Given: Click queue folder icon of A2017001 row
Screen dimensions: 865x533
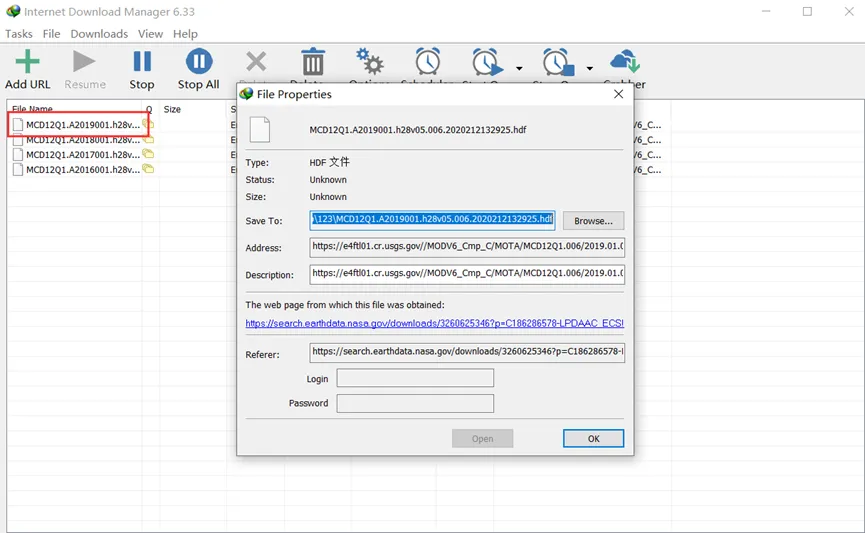Looking at the screenshot, I should tap(148, 153).
